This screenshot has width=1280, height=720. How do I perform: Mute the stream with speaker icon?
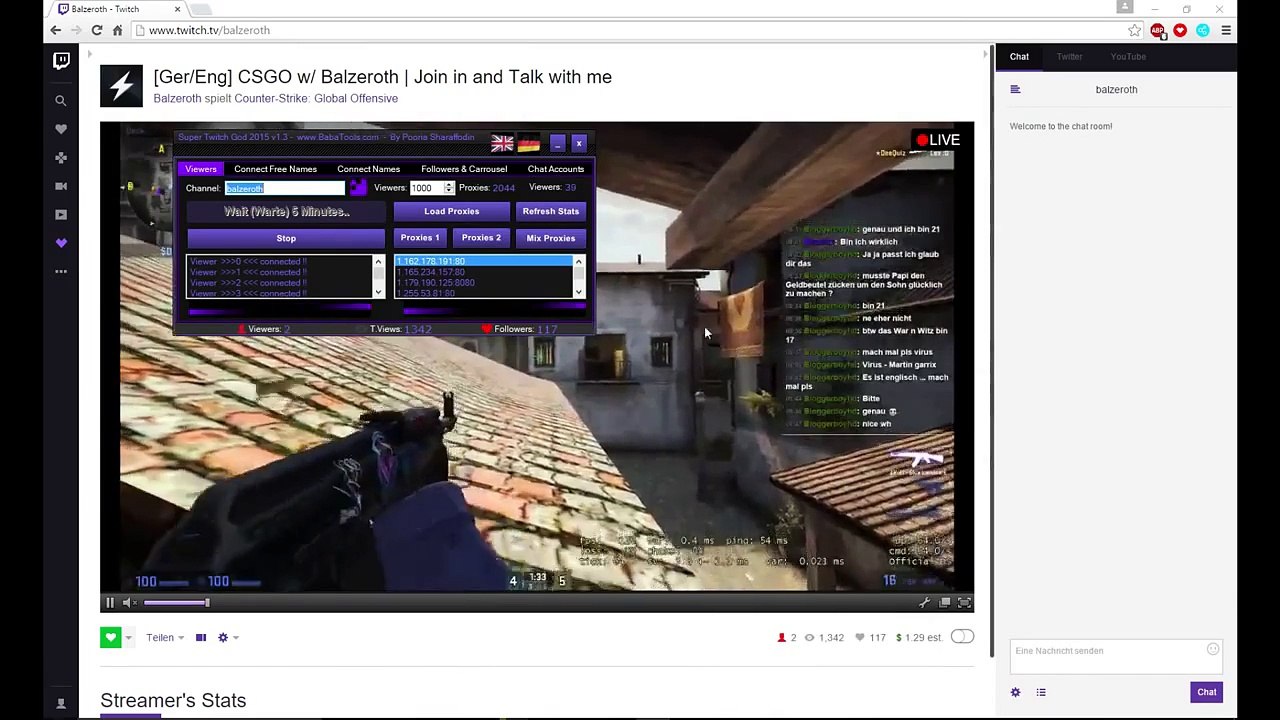127,602
